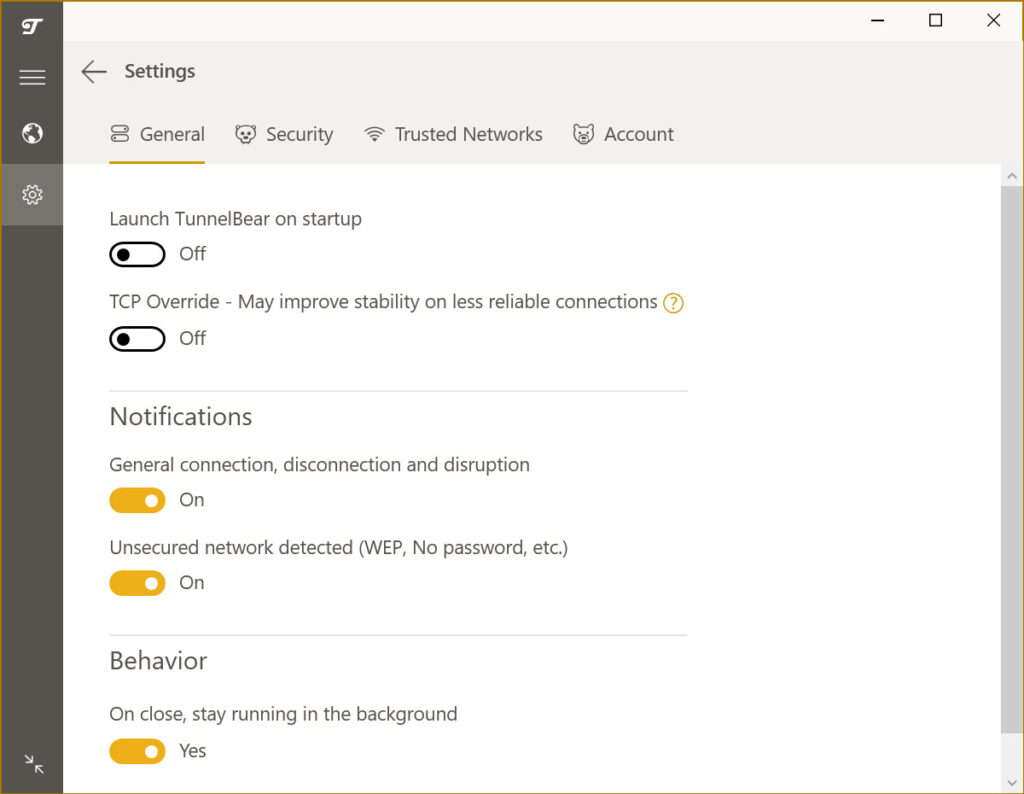The image size is (1024, 794).
Task: Click 'Unsecured network detected' label text
Action: coord(338,548)
